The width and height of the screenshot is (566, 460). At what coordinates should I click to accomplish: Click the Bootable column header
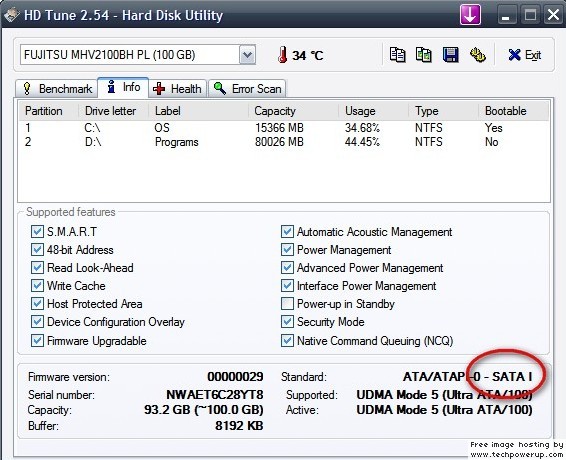point(513,111)
